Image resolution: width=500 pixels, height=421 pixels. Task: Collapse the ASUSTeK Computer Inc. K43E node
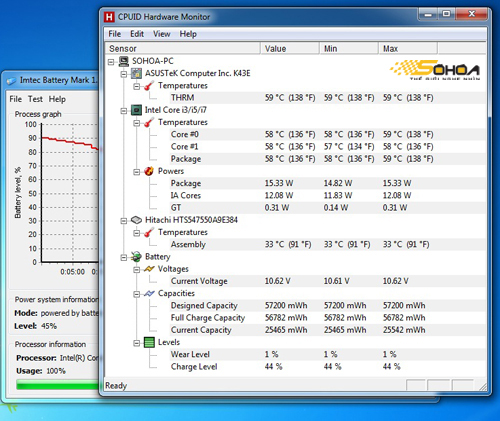(124, 74)
